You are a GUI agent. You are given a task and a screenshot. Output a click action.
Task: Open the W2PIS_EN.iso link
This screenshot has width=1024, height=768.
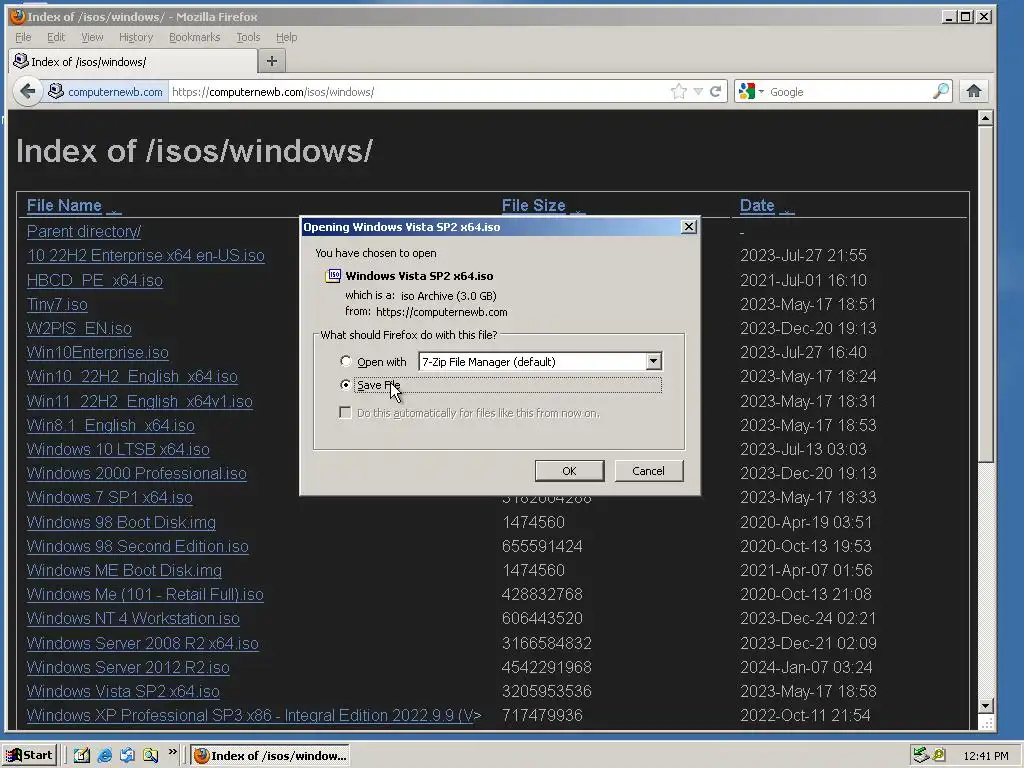click(x=79, y=328)
